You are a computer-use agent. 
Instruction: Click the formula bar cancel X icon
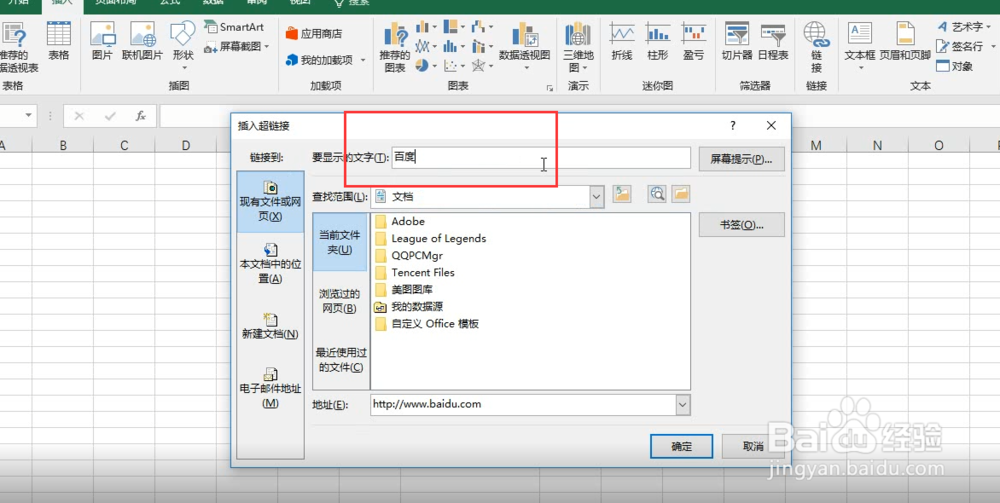79,116
